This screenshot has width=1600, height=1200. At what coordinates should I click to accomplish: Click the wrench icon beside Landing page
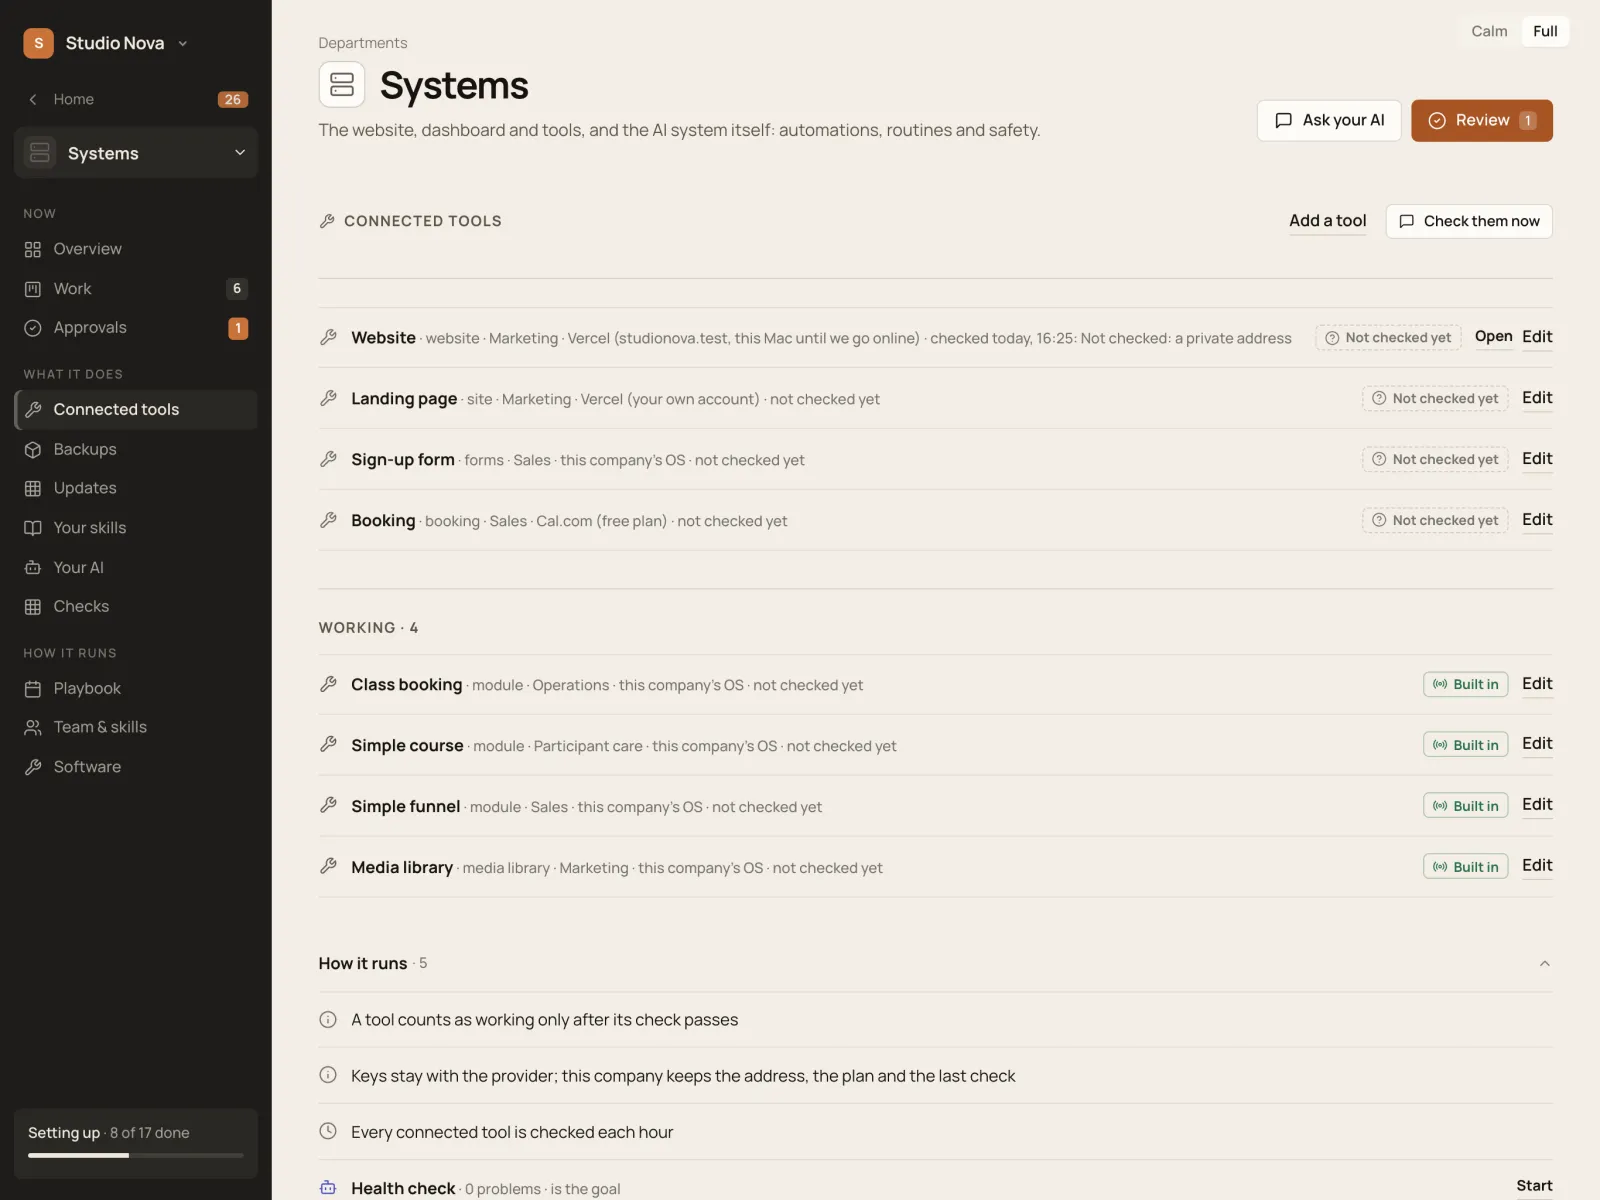[328, 399]
